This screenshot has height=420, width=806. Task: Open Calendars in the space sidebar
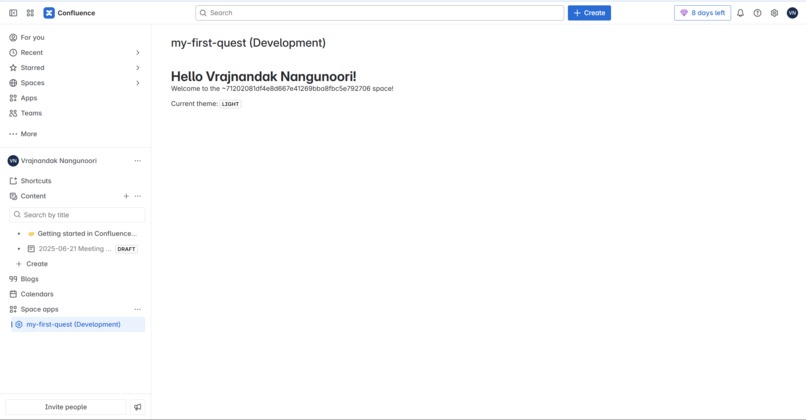(36, 294)
